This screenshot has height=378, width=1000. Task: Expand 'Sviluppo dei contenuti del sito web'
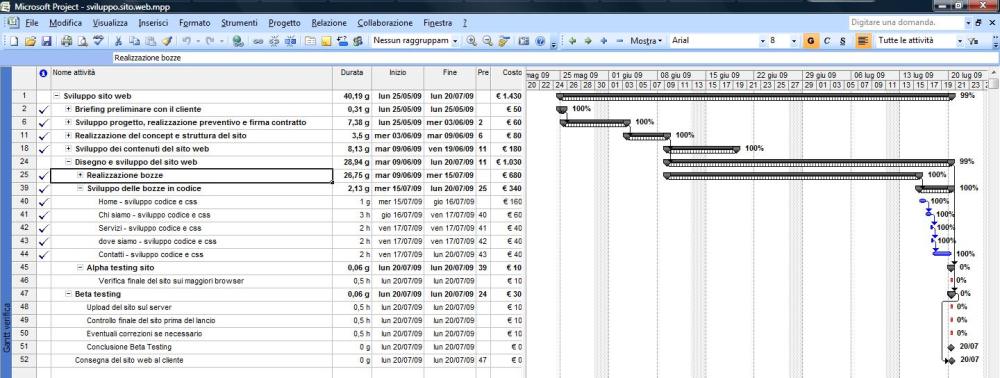click(x=68, y=149)
